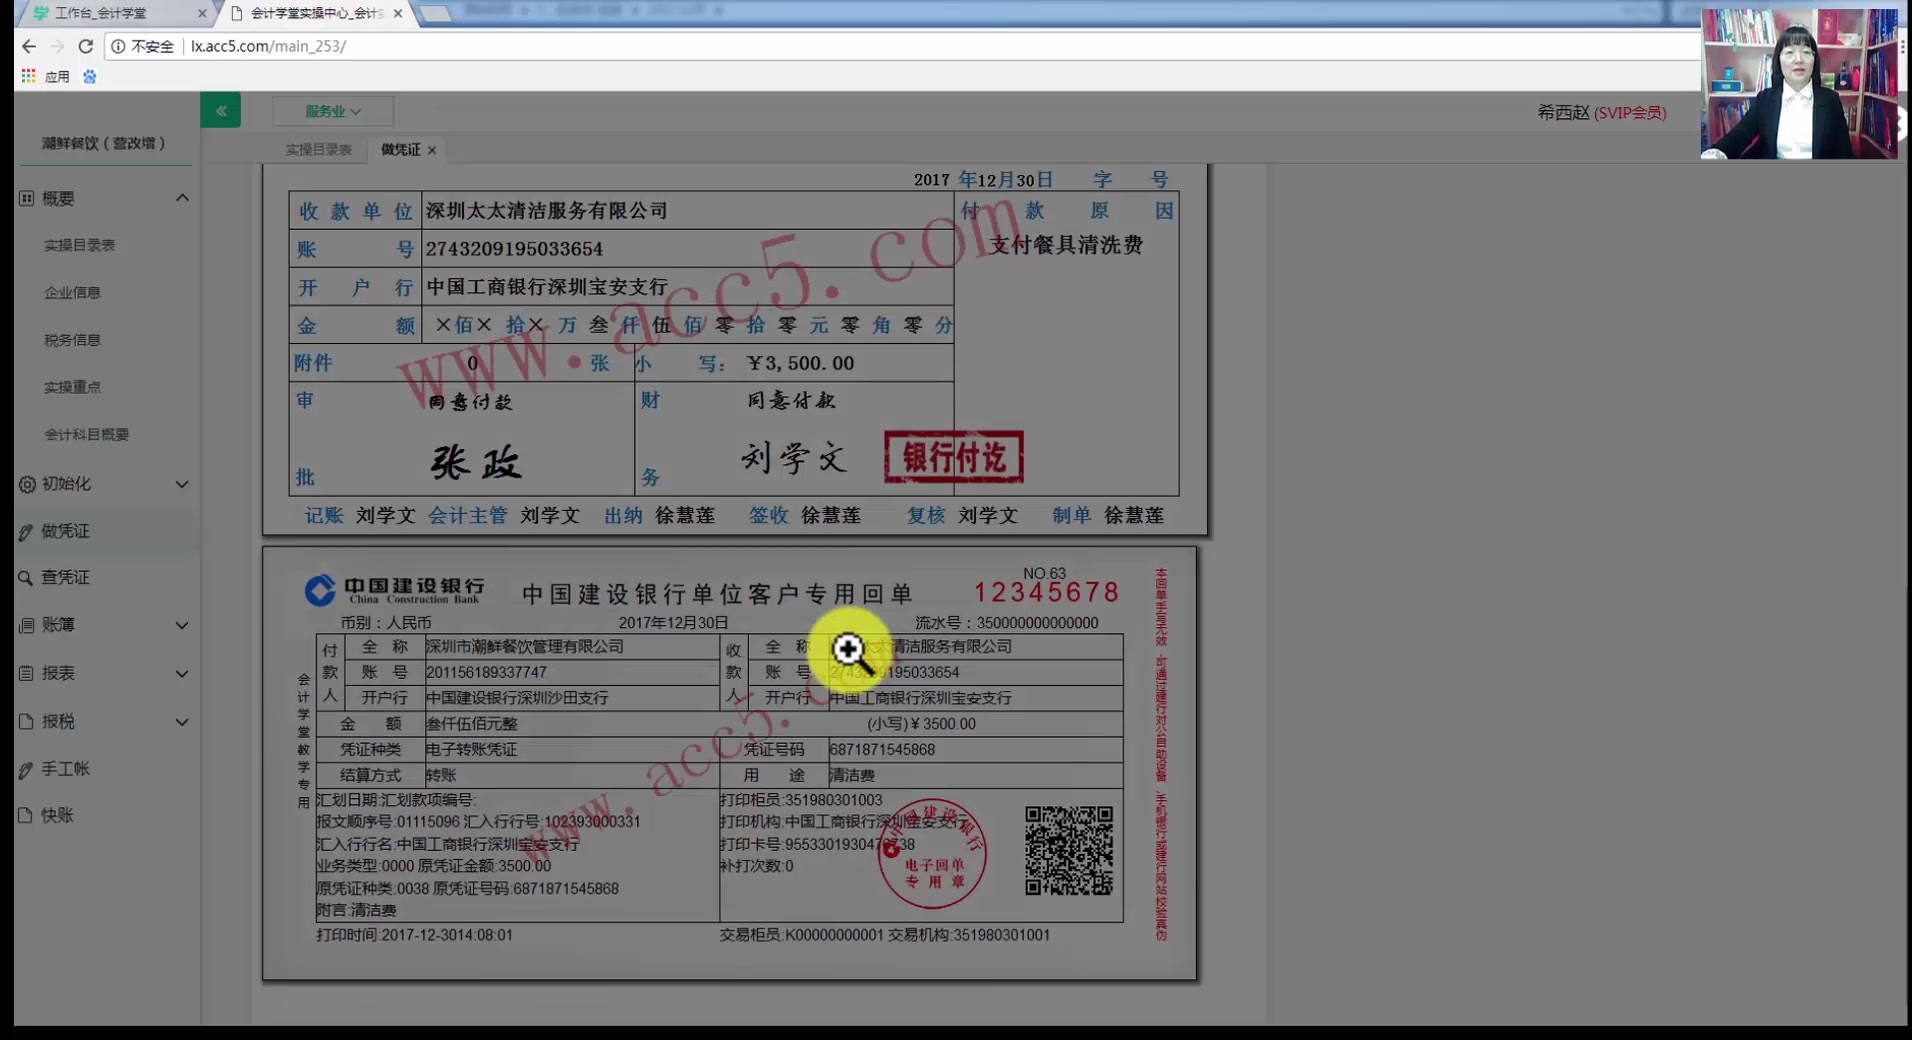Click the 手工帐 pen icon in sidebar
1912x1040 pixels.
point(27,769)
